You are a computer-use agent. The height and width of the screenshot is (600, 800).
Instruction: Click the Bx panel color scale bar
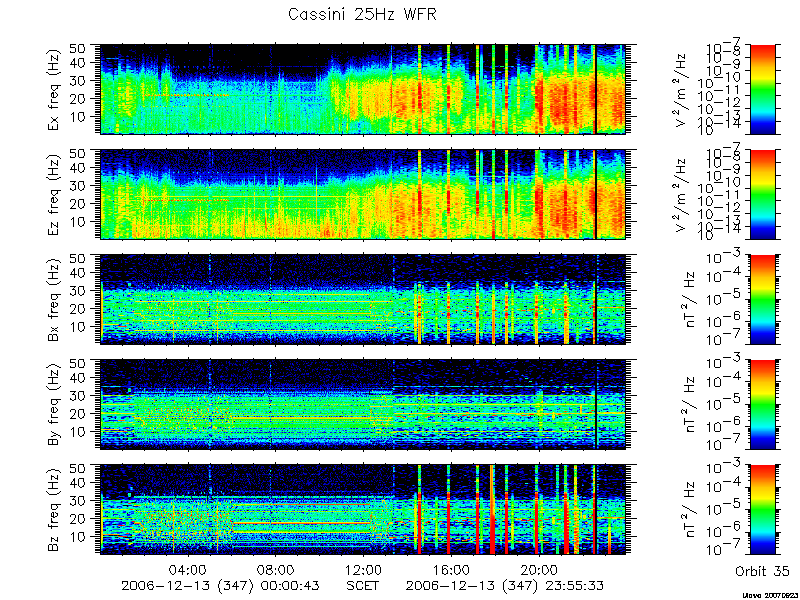point(762,299)
